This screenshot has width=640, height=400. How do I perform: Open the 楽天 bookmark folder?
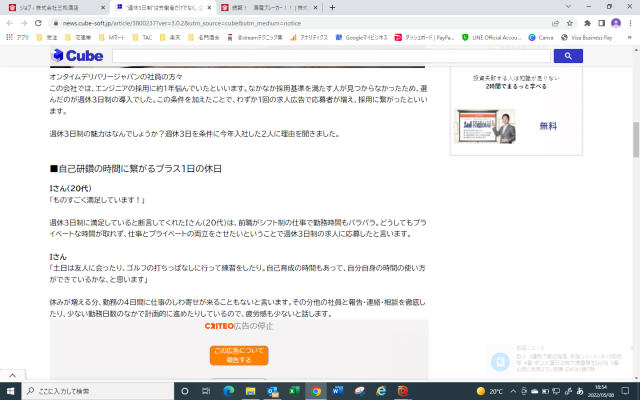pos(170,38)
